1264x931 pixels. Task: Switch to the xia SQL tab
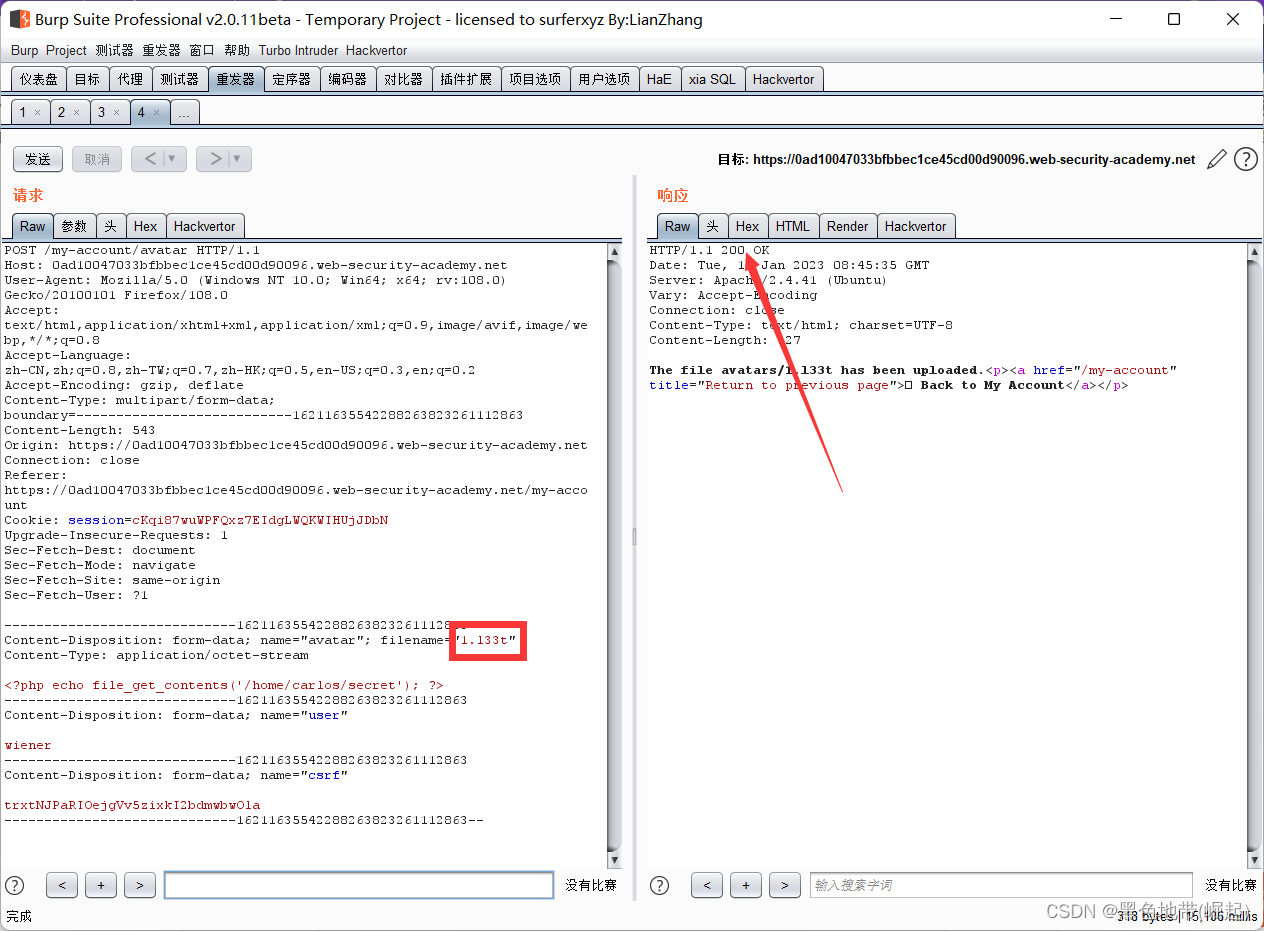pos(712,79)
